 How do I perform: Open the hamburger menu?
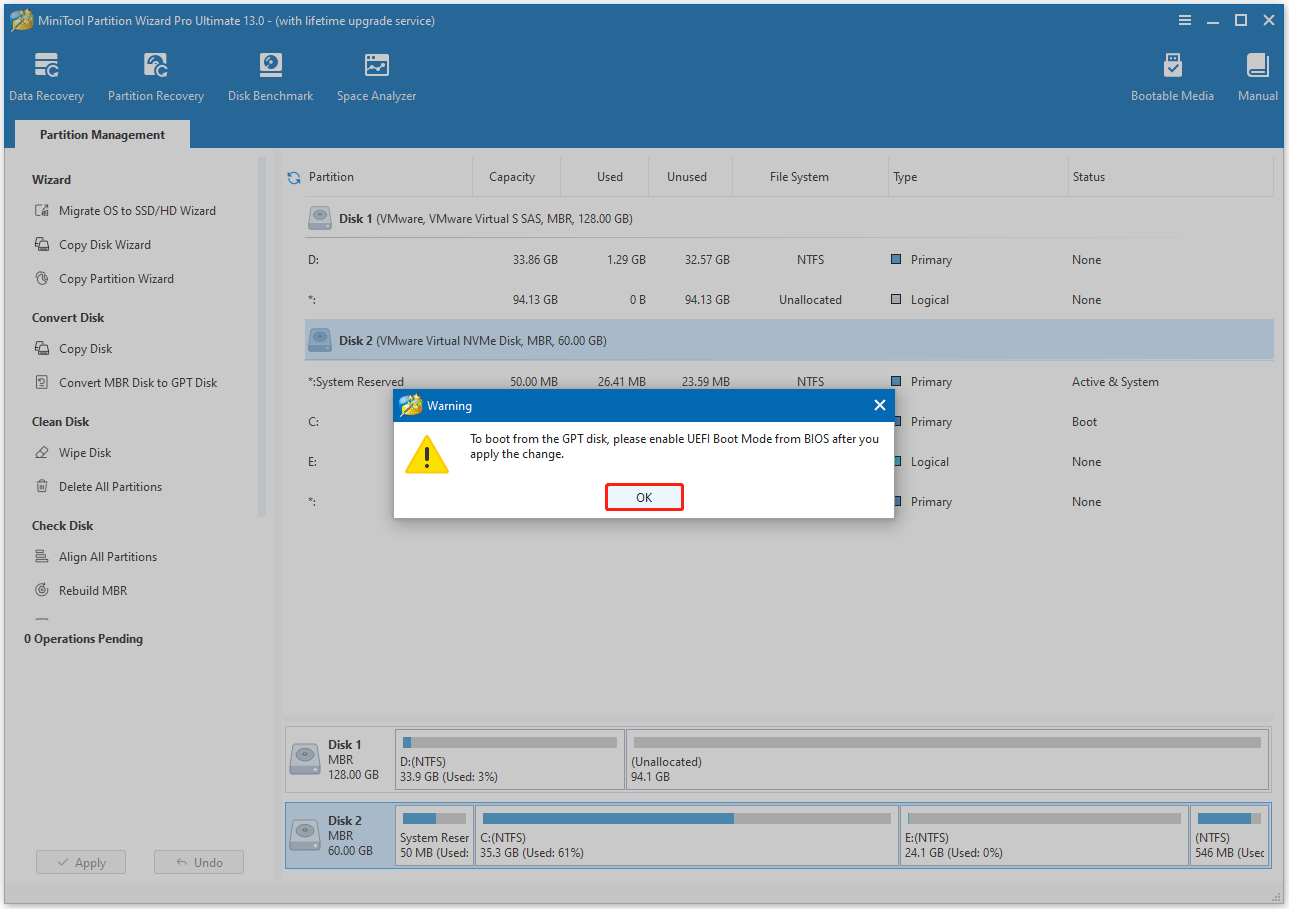[x=1184, y=19]
